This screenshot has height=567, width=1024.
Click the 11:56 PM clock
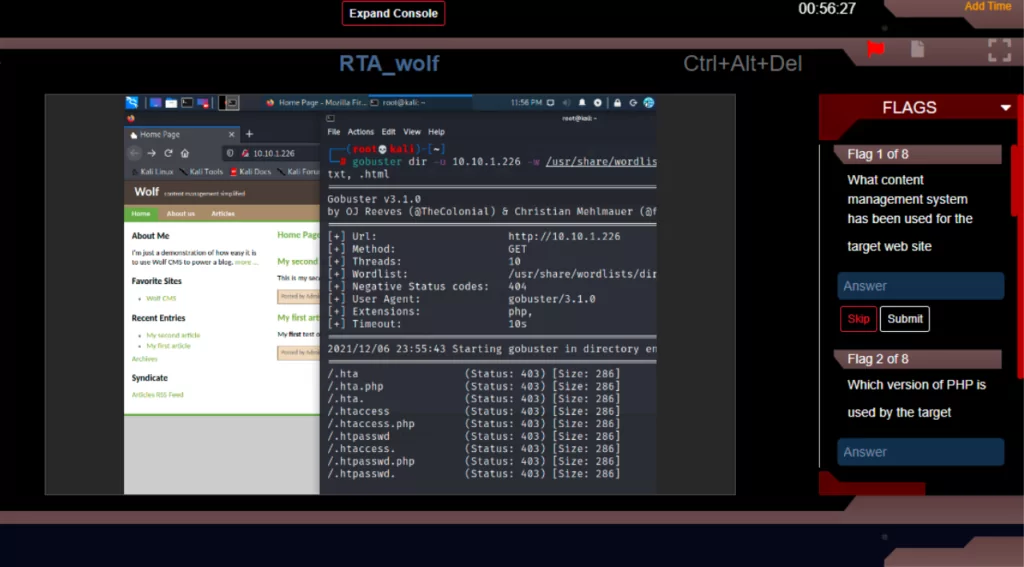click(526, 103)
